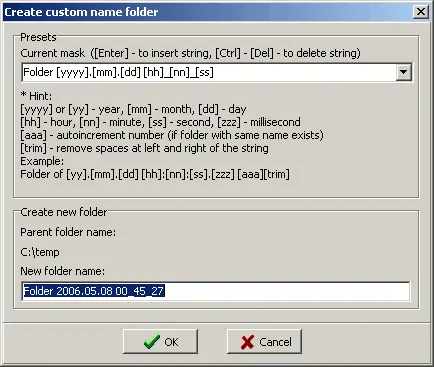The width and height of the screenshot is (434, 367).
Task: Click the C:\temp parent folder path
Action: [40, 252]
